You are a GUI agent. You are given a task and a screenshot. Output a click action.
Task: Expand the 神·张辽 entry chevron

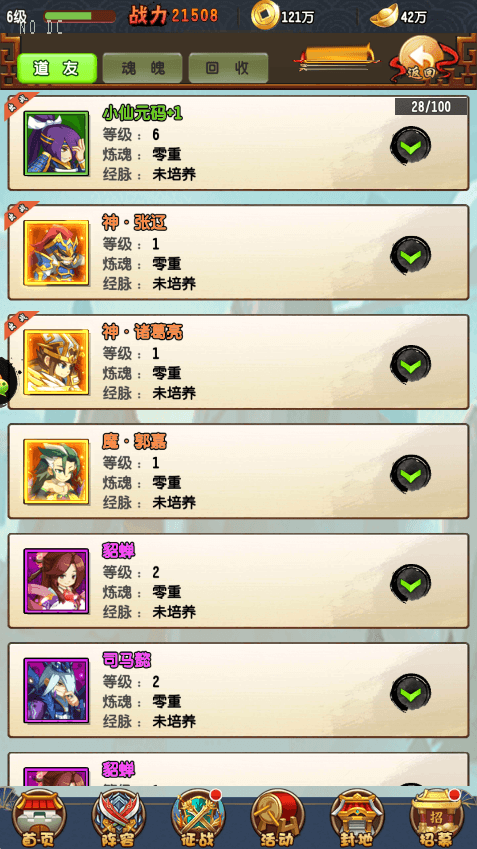(x=411, y=255)
